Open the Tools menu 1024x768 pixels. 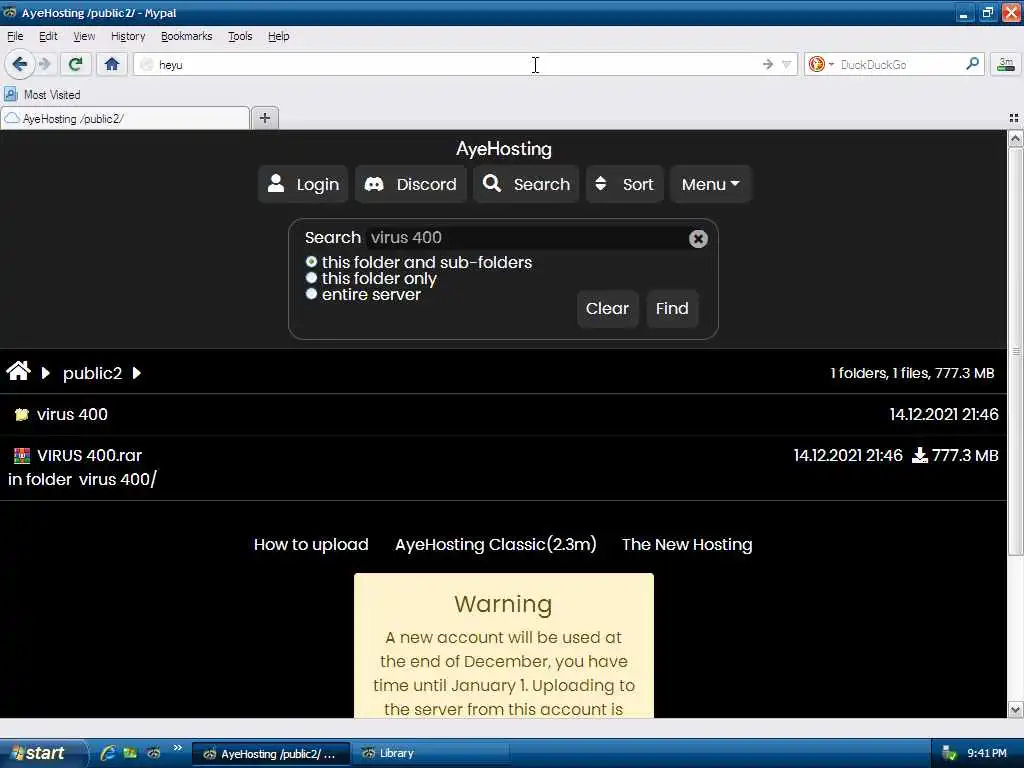[240, 36]
